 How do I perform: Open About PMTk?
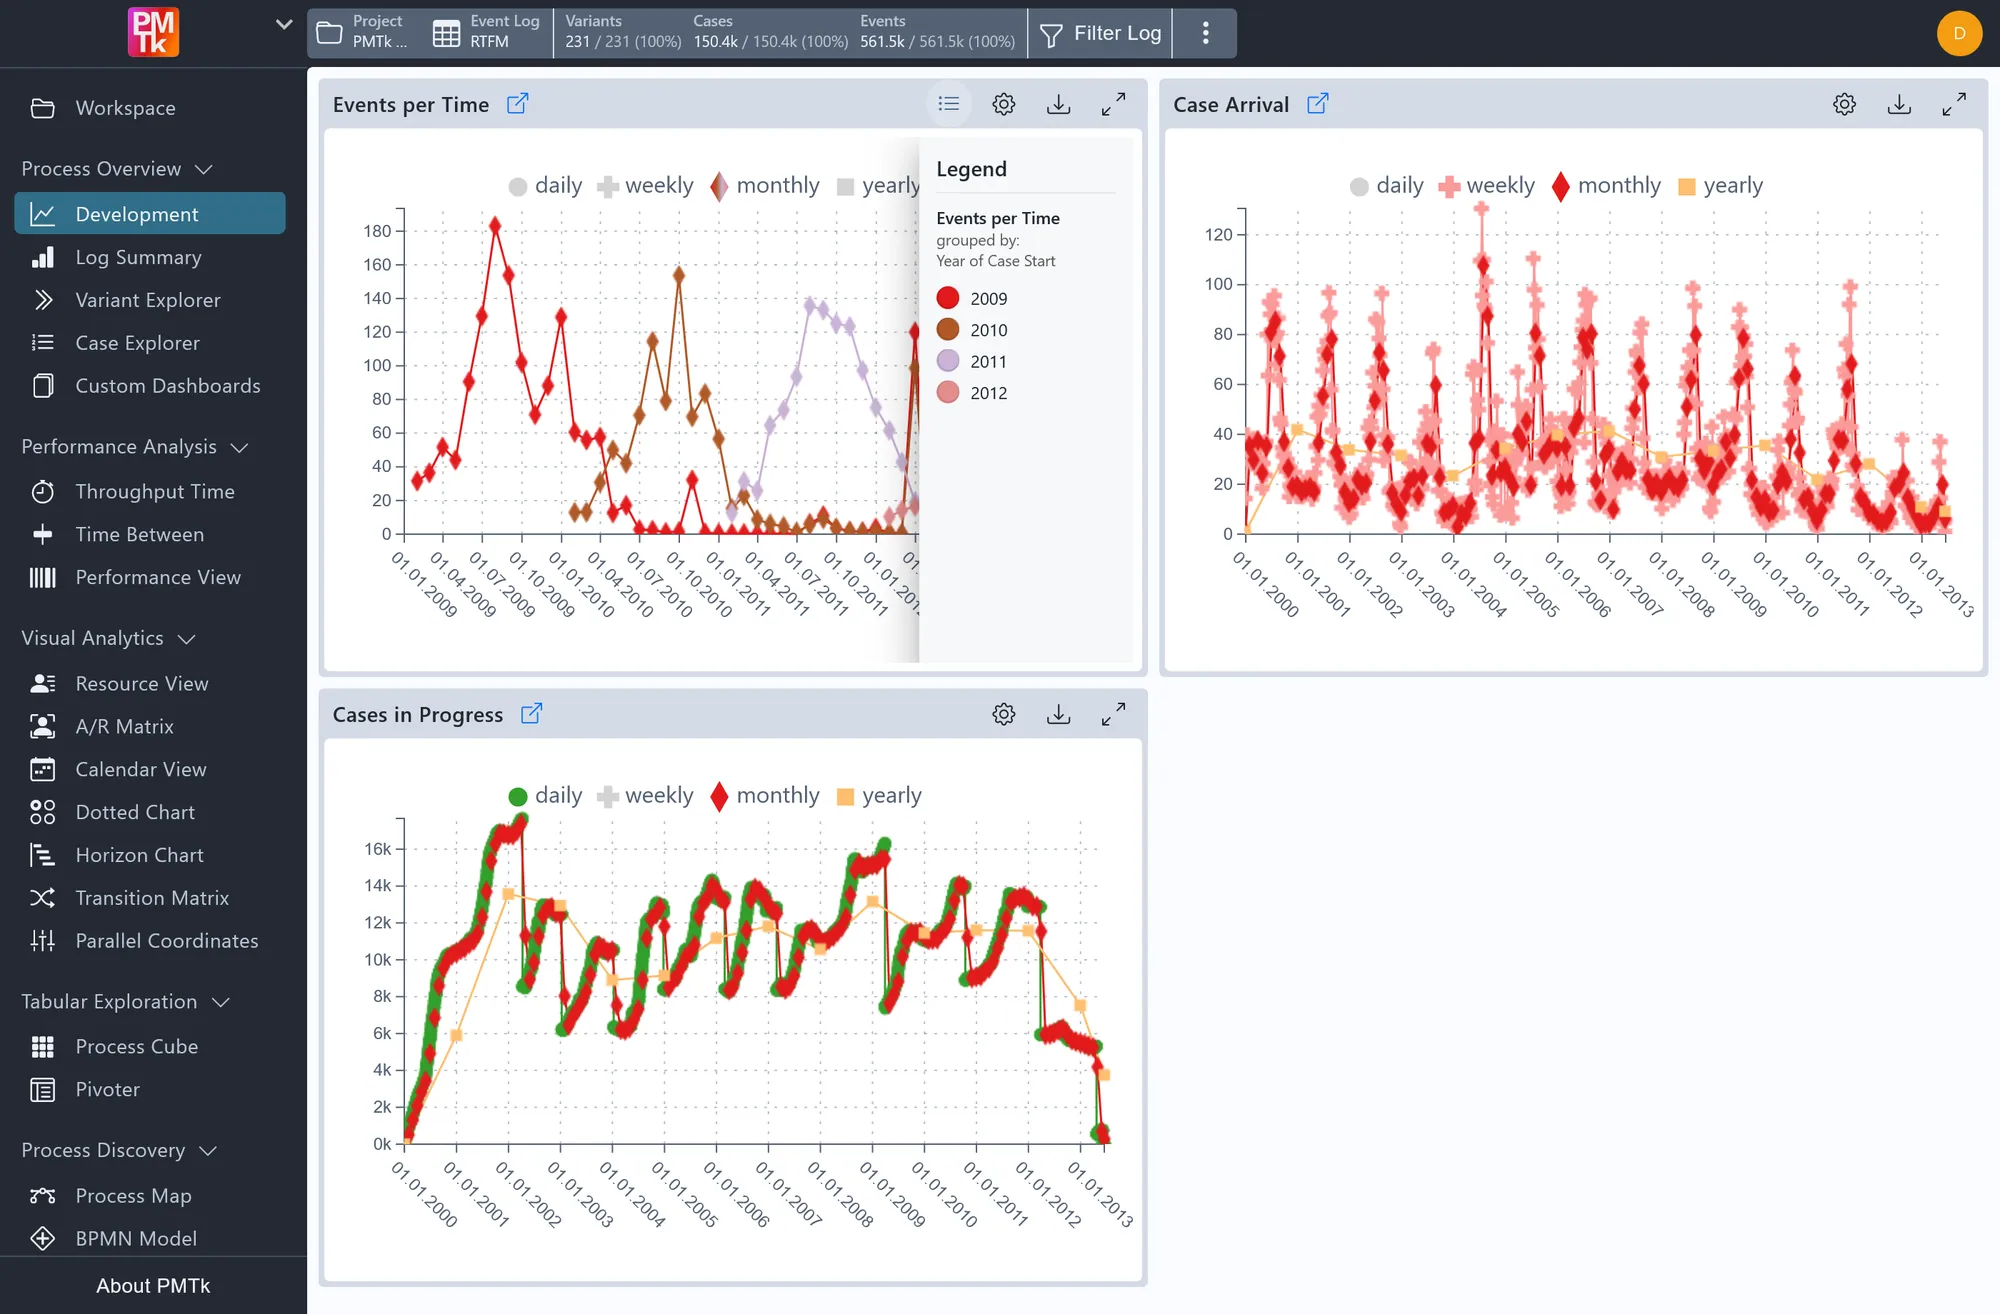coord(153,1286)
